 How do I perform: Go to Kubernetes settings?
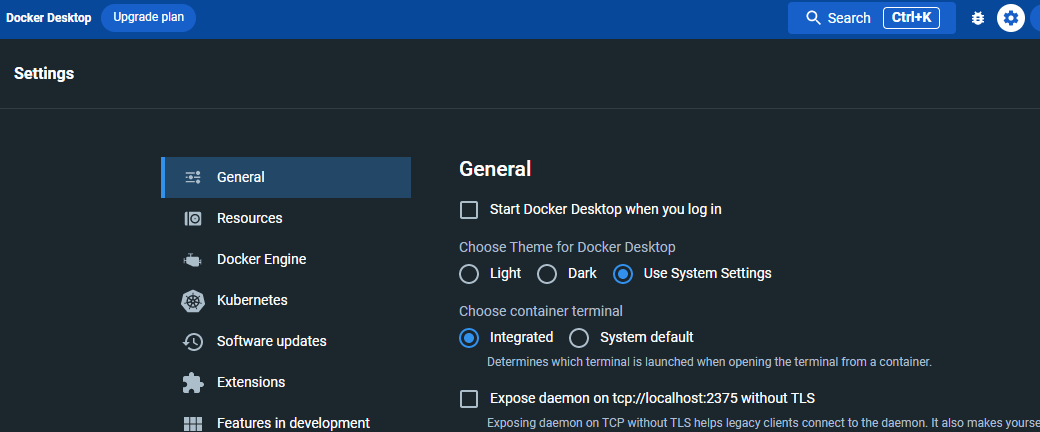(286, 301)
